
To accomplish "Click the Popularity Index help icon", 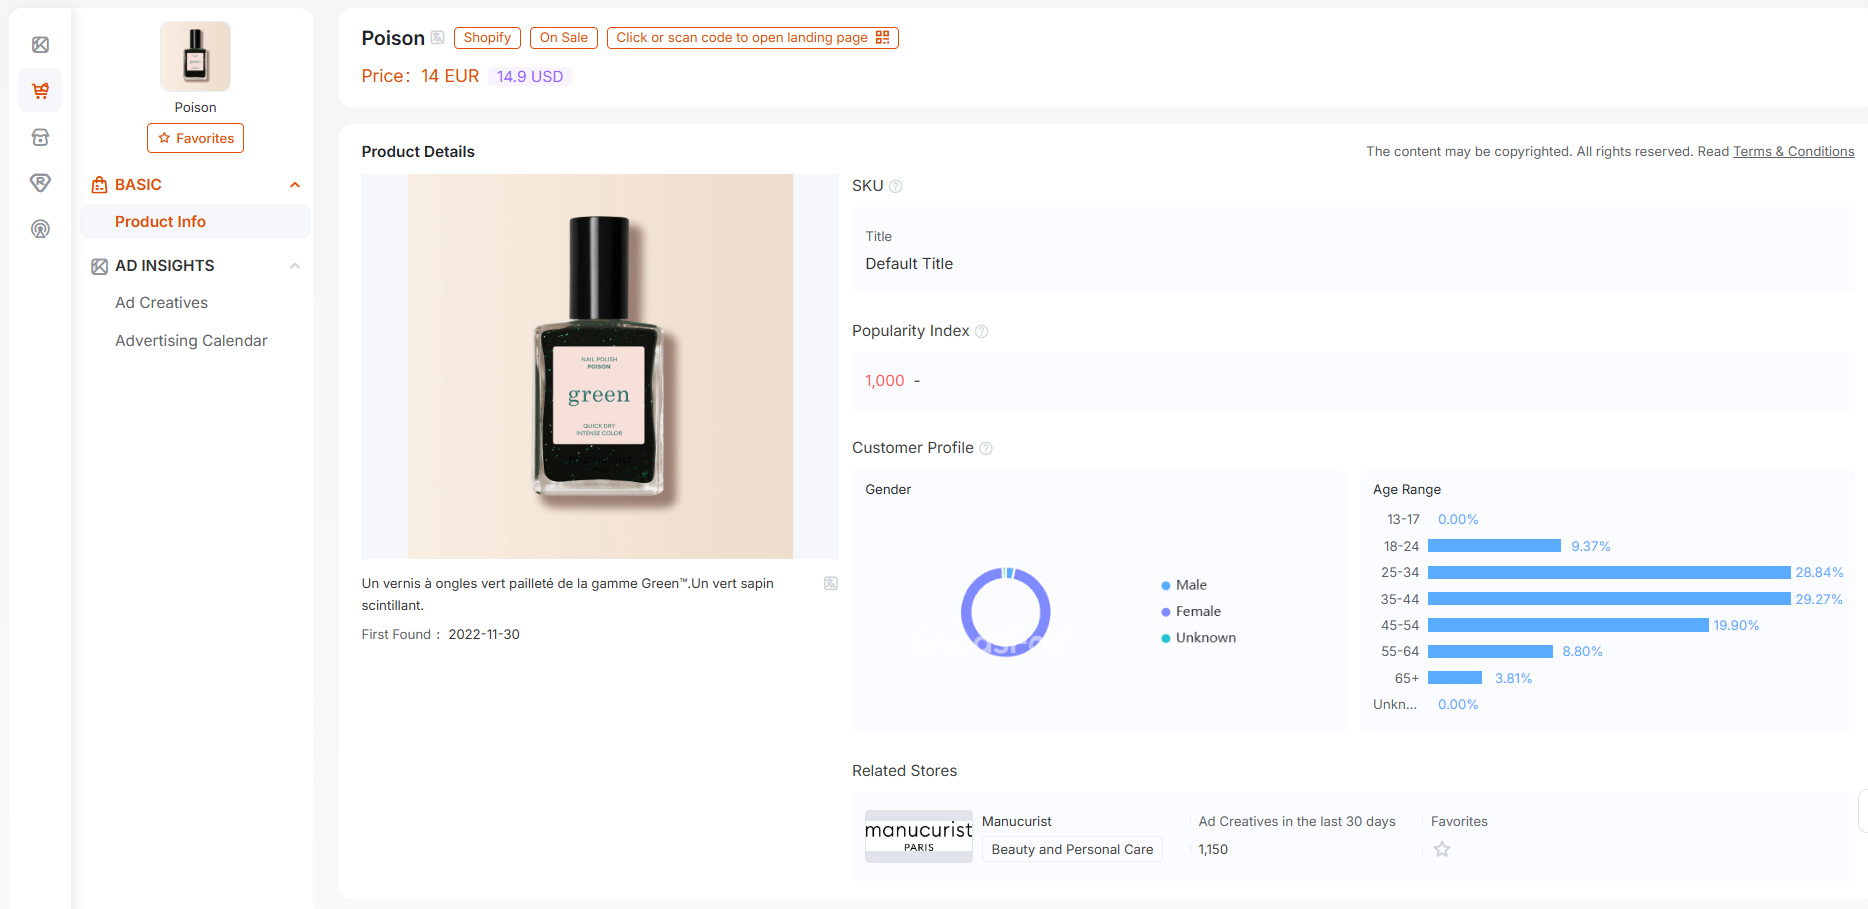I will click(981, 332).
